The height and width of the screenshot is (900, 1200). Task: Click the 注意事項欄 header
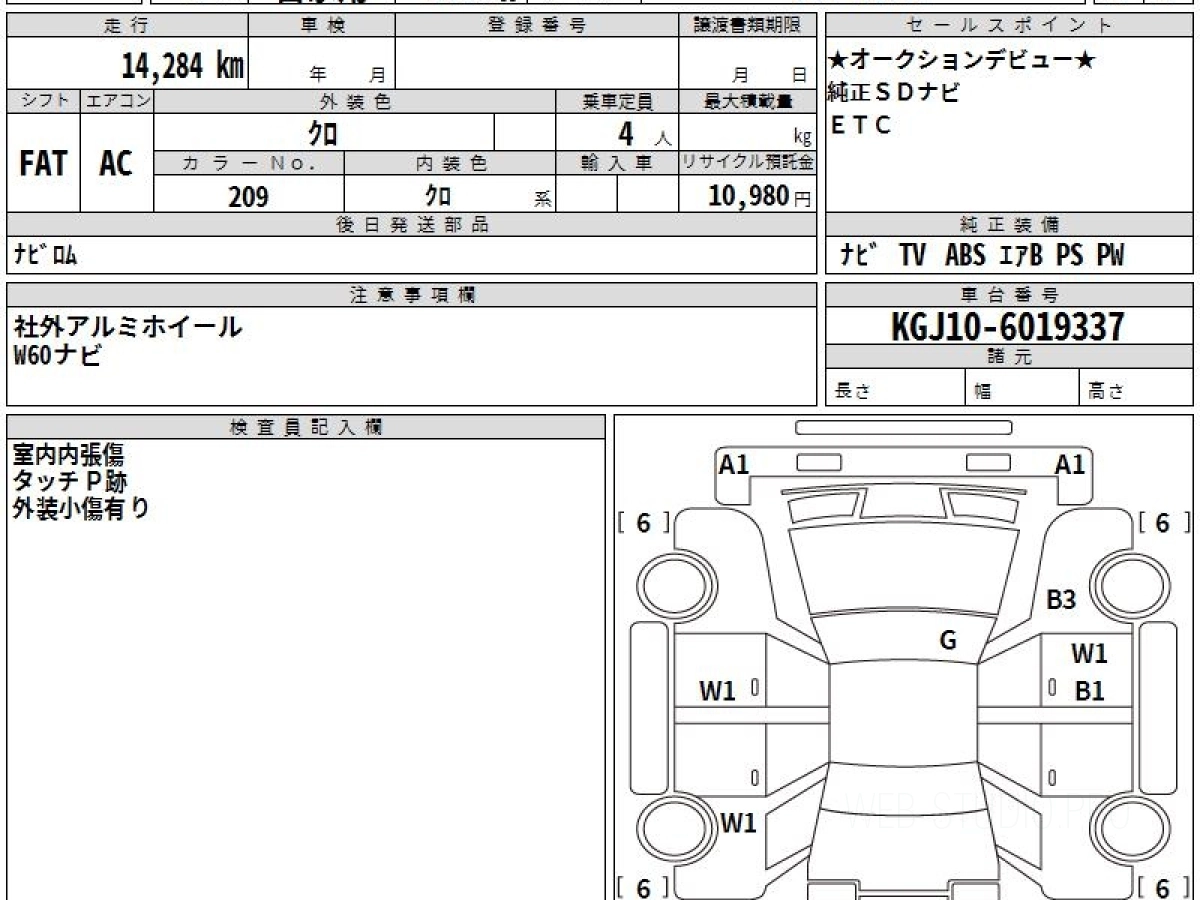click(411, 295)
